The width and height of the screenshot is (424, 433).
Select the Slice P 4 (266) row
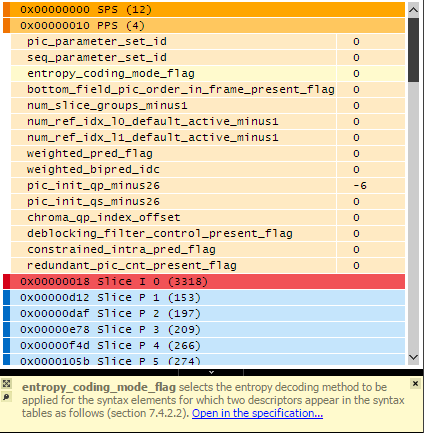click(204, 345)
